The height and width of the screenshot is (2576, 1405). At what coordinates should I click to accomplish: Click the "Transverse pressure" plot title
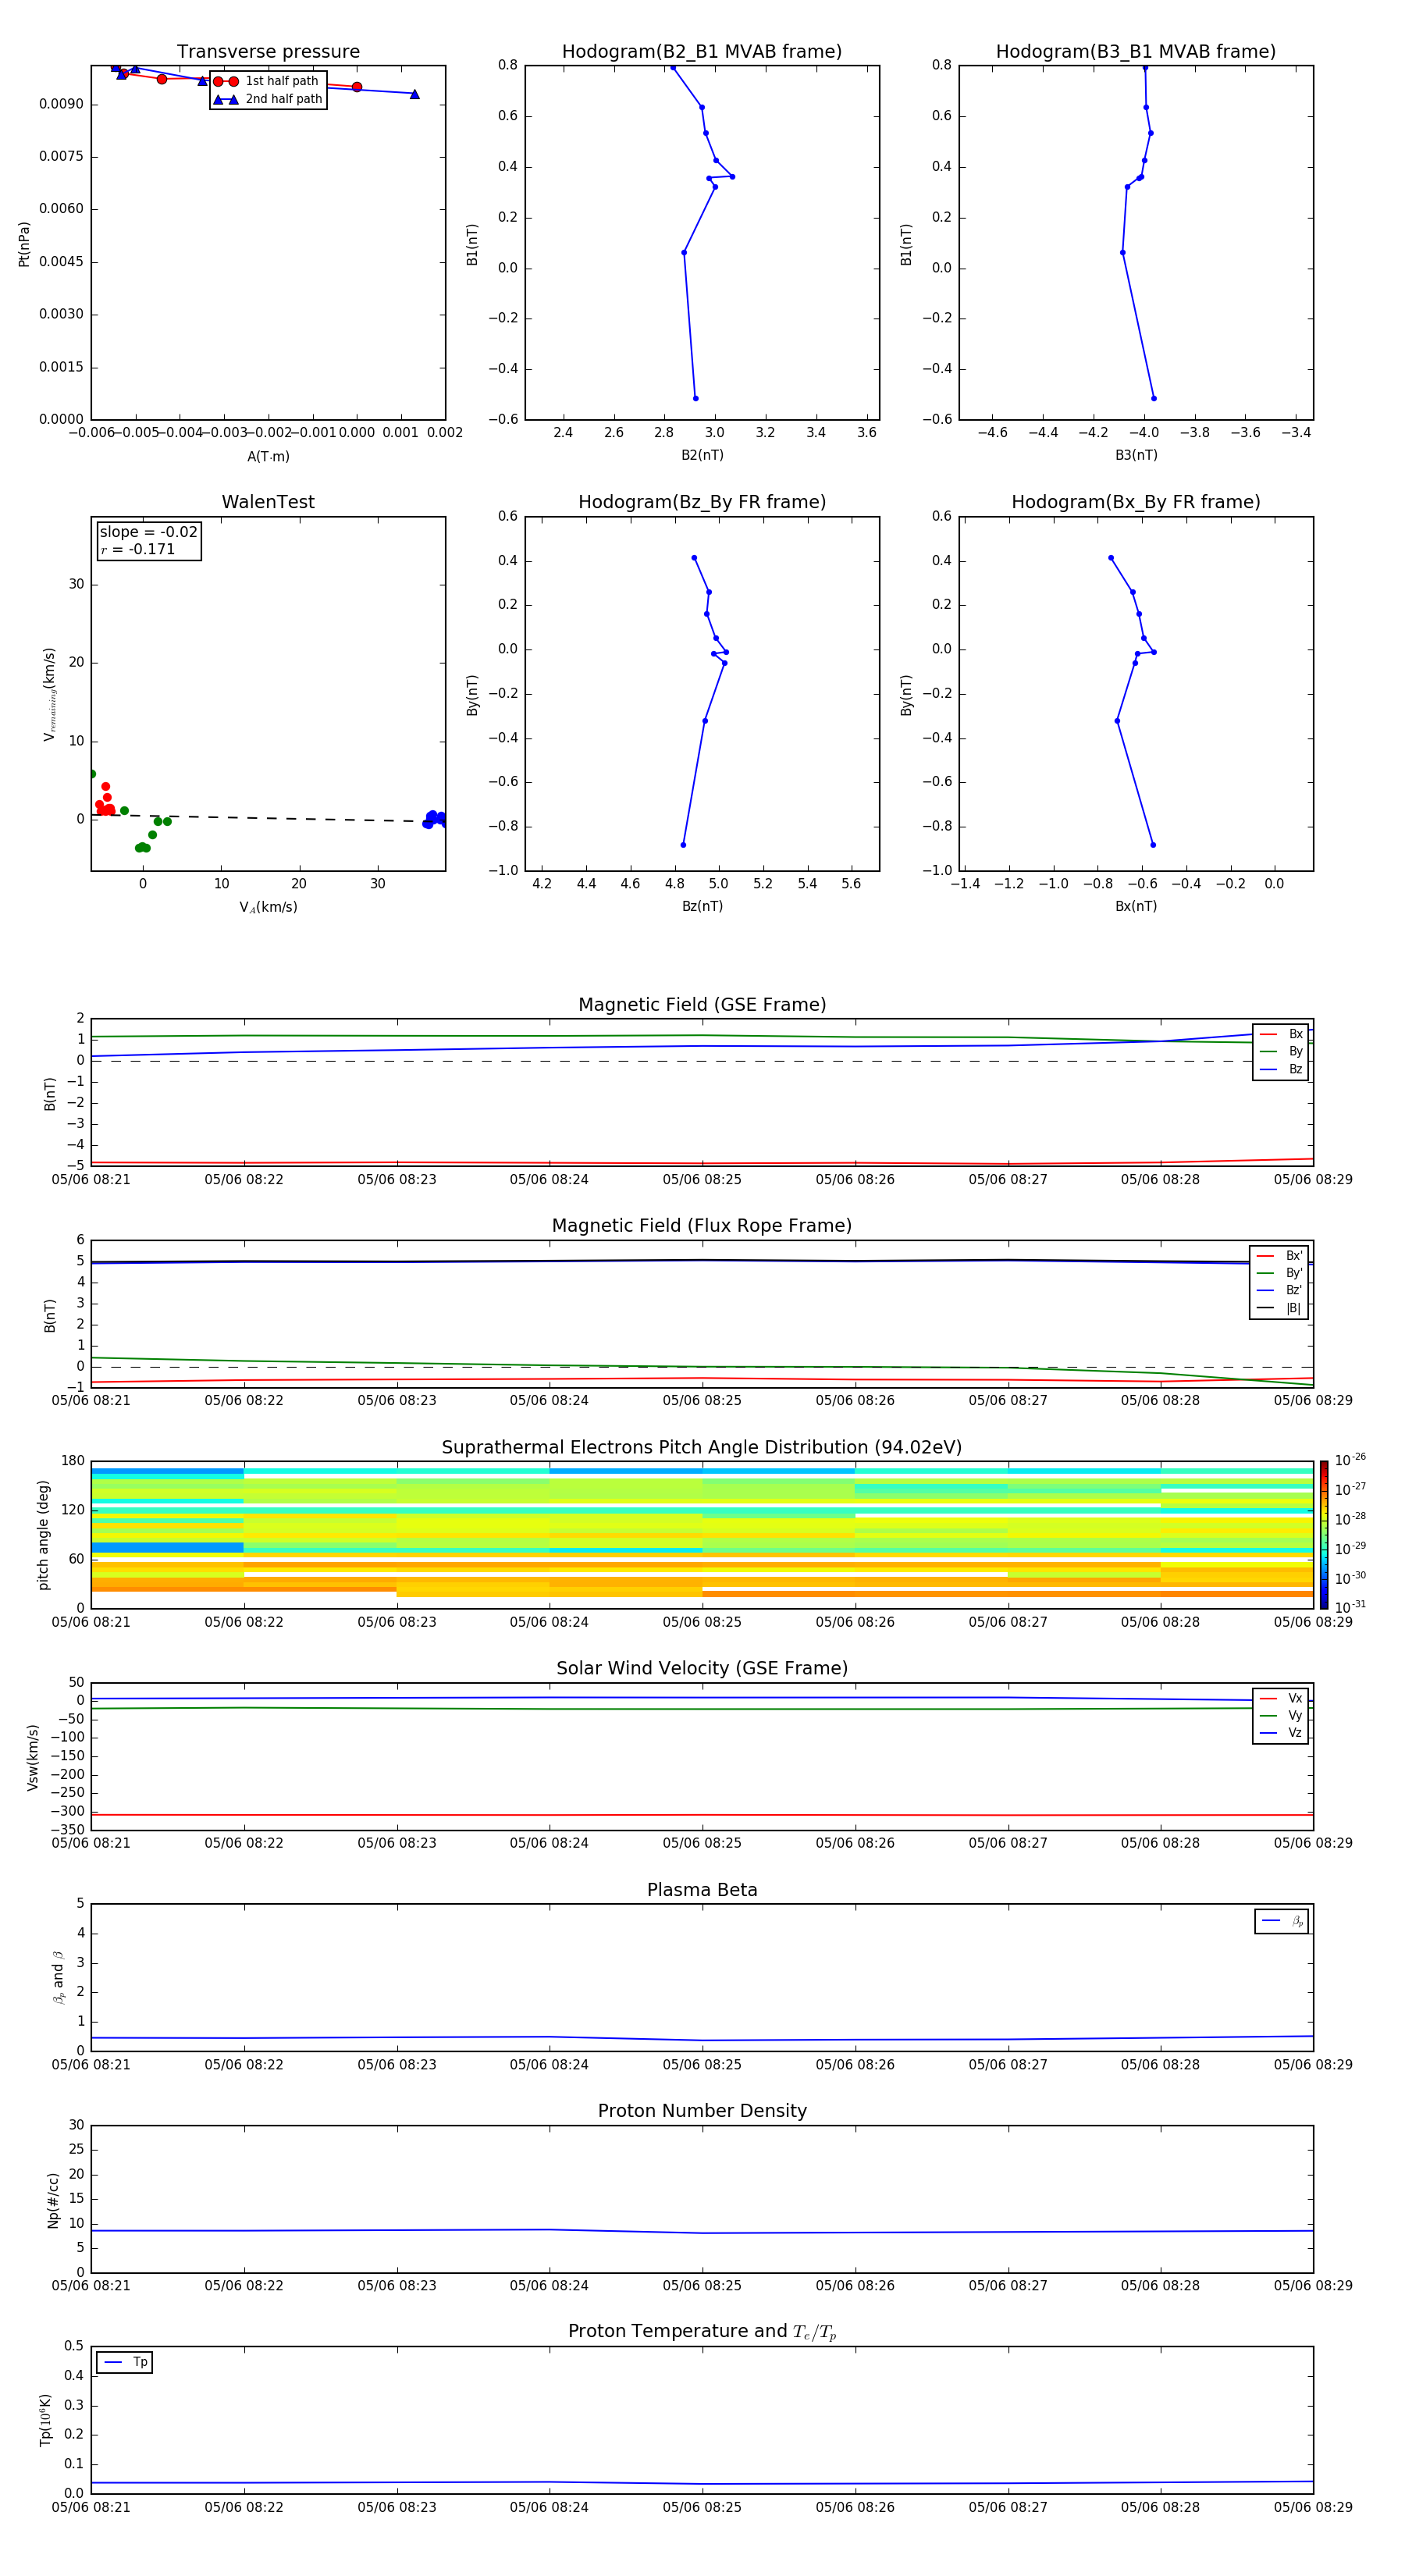coord(268,52)
